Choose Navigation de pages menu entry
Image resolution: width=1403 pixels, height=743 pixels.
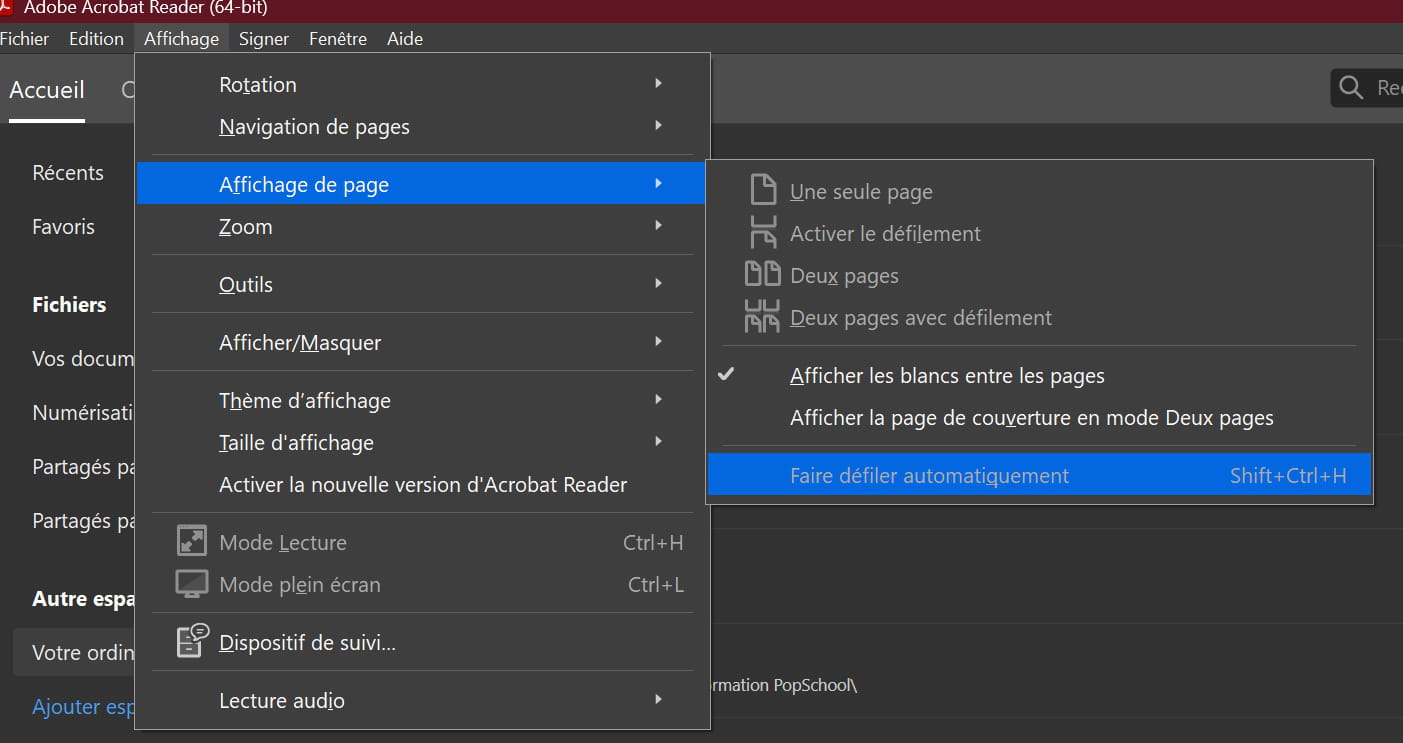[423, 127]
